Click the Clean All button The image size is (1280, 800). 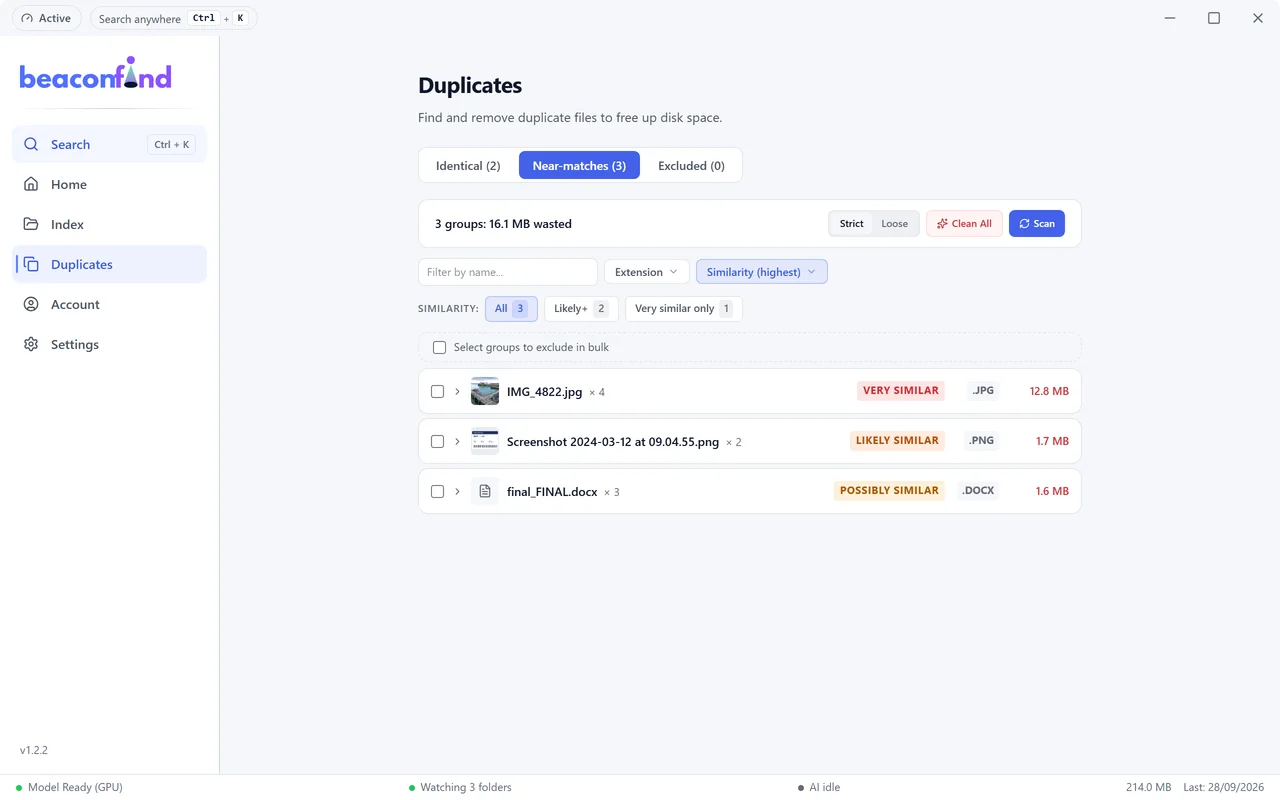964,223
